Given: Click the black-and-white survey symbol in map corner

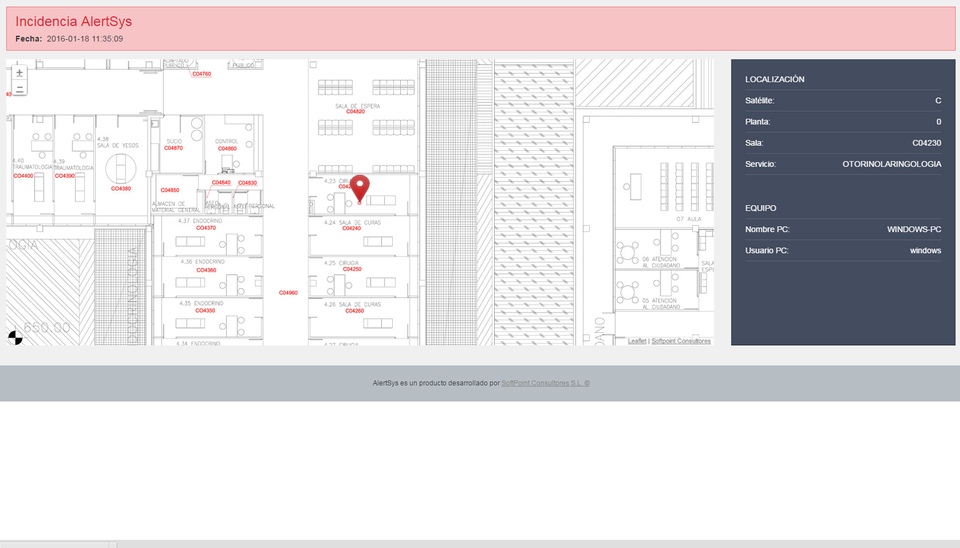Looking at the screenshot, I should coord(14,337).
